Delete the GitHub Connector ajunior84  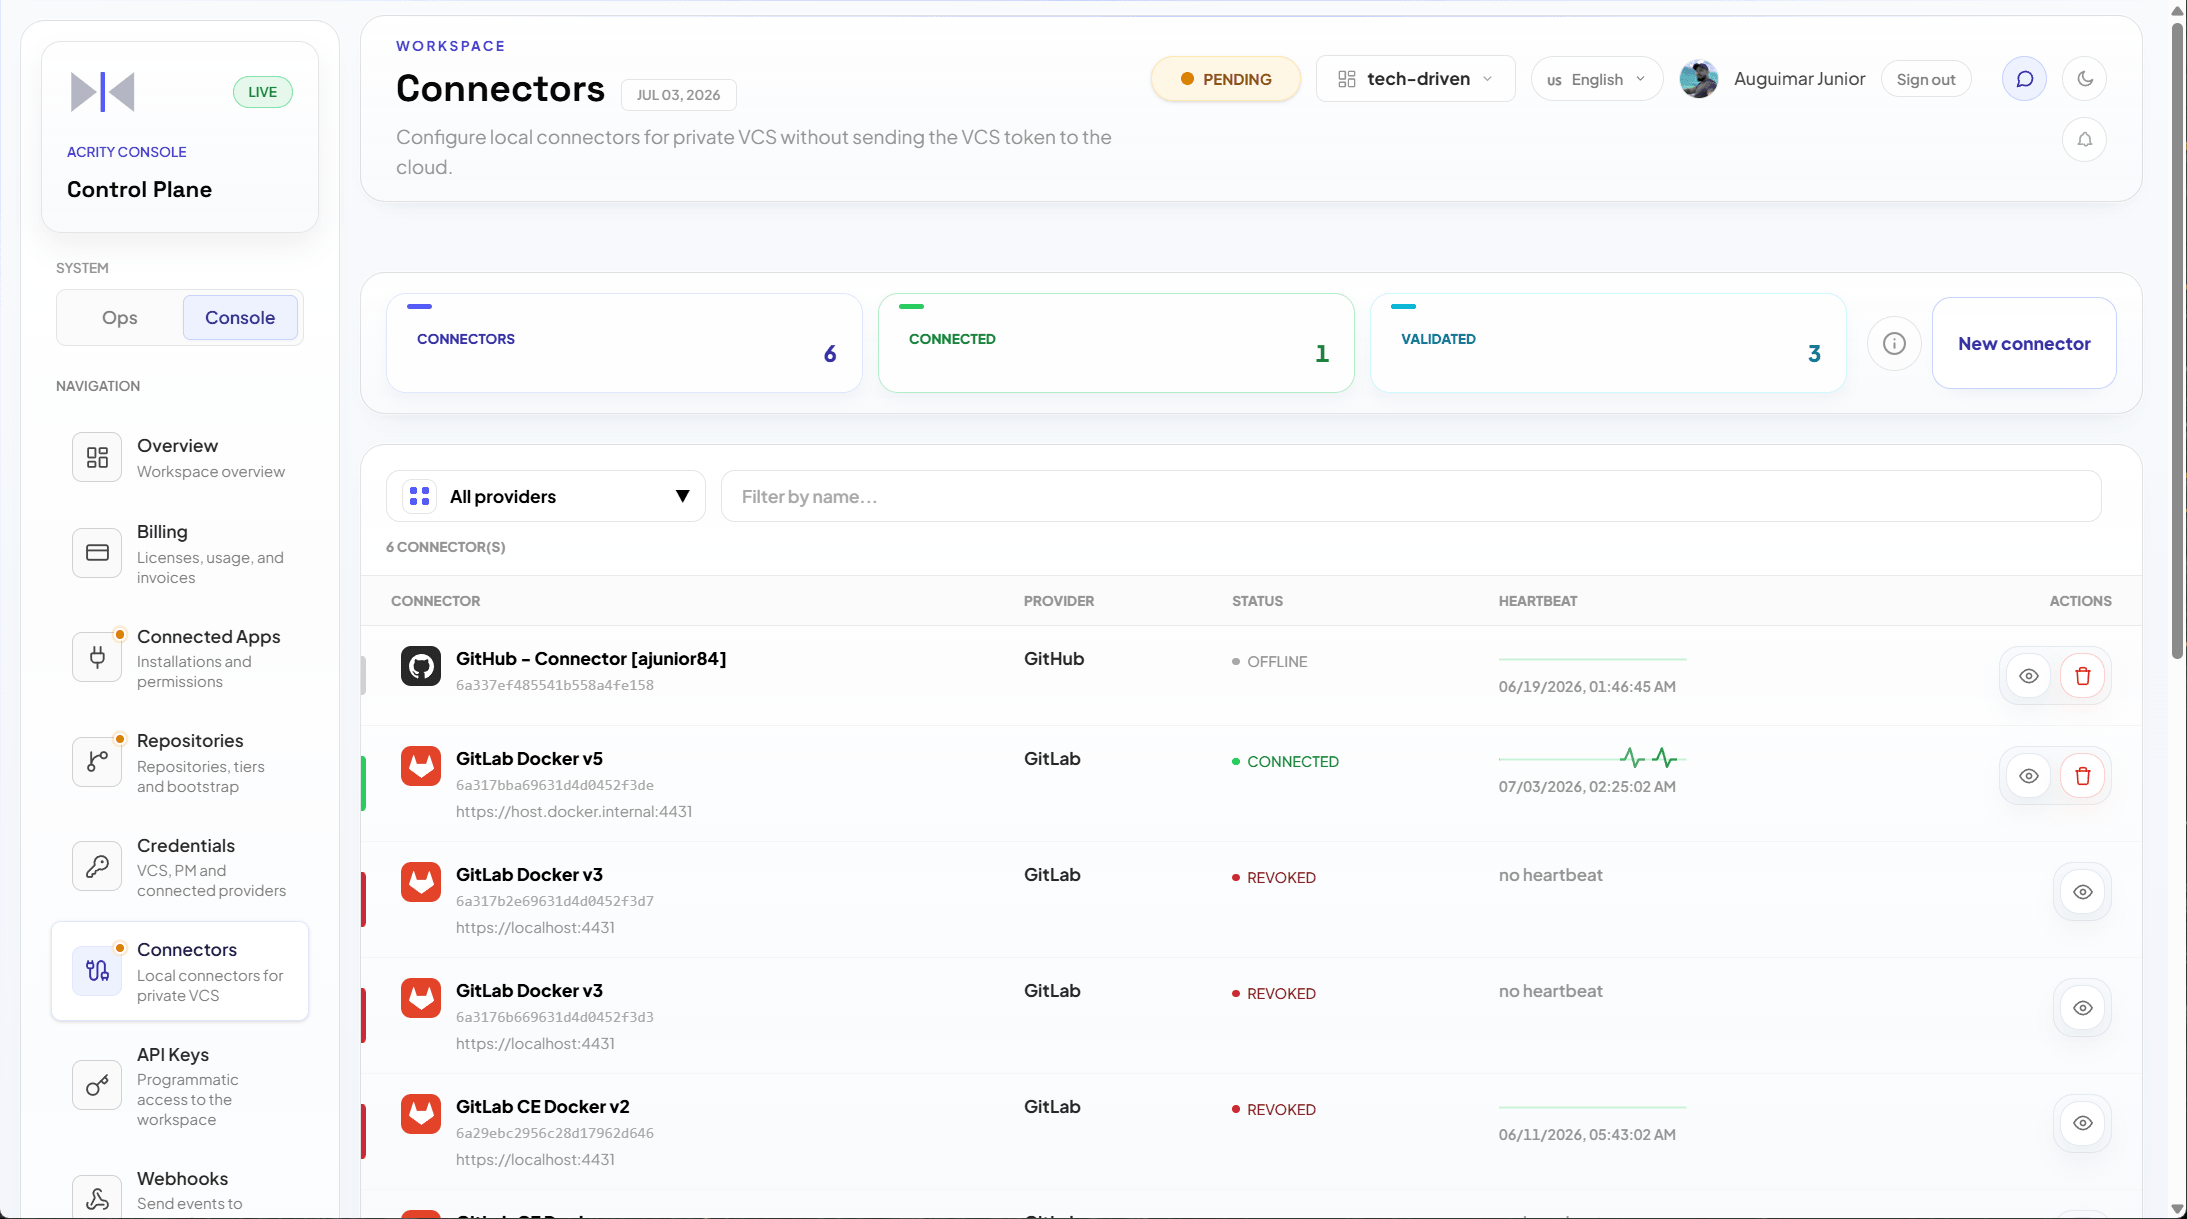pos(2083,676)
